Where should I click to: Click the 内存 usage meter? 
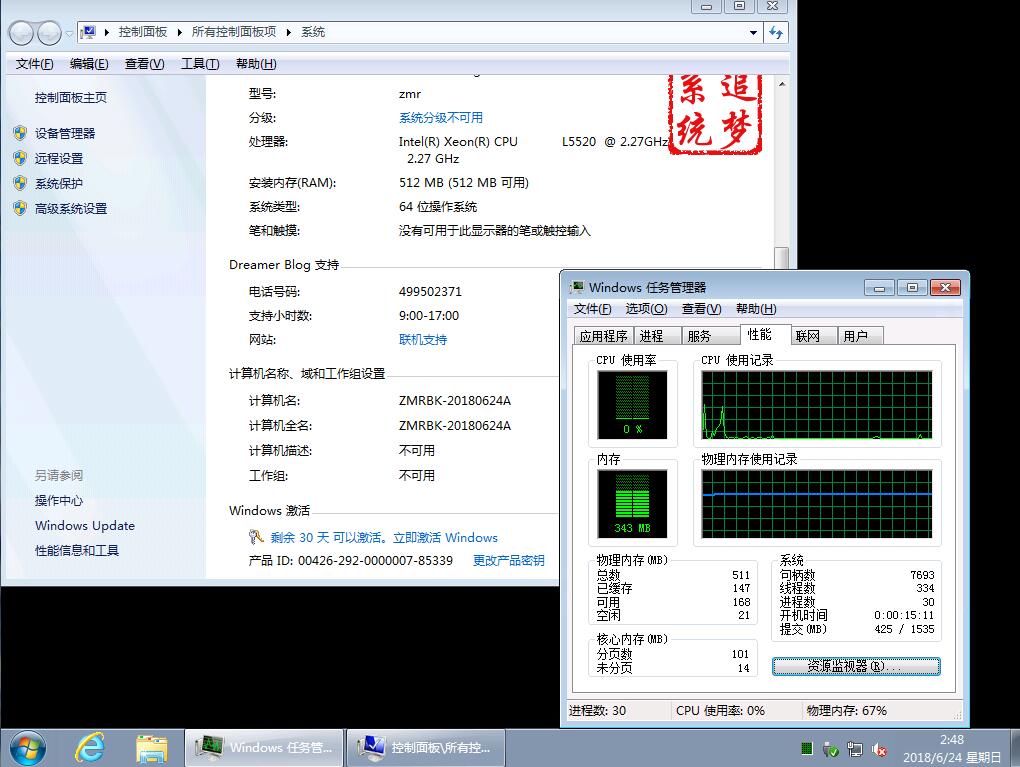click(632, 504)
